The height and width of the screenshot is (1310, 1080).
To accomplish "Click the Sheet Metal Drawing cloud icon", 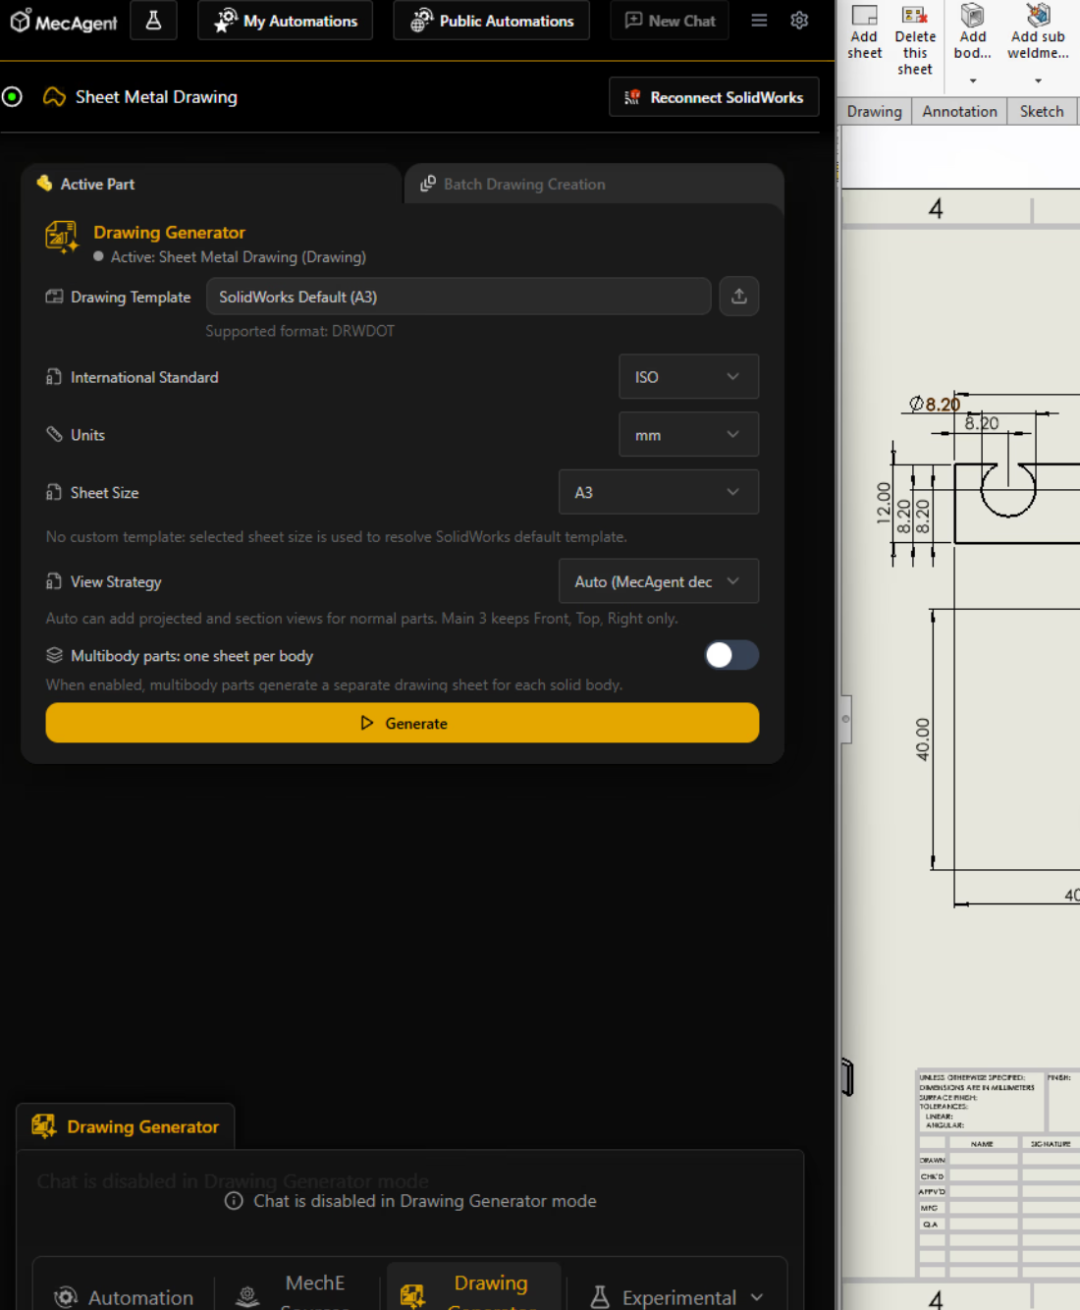I will (x=54, y=97).
